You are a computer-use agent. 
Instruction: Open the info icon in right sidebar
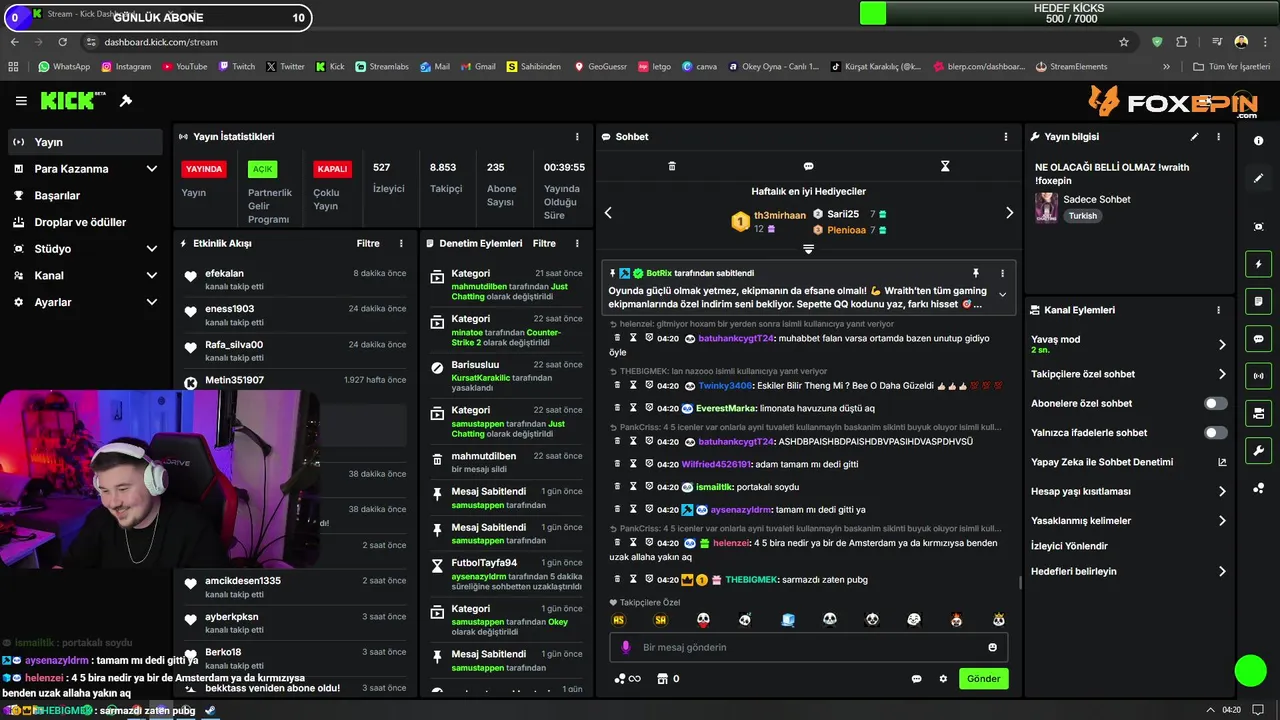[1258, 141]
